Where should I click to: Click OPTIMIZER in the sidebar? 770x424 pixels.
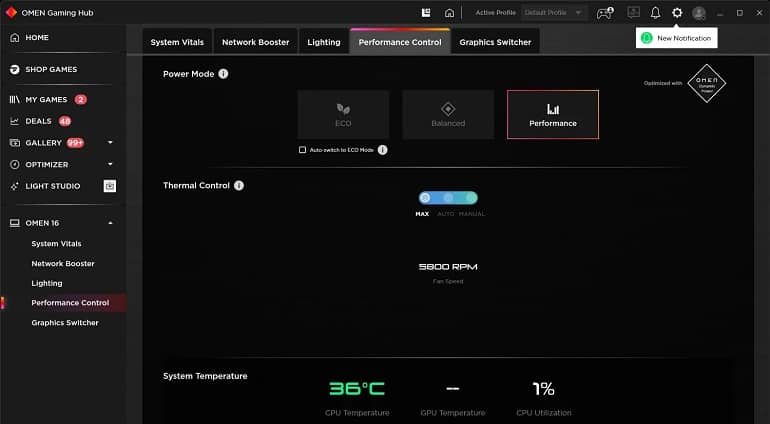(x=47, y=164)
